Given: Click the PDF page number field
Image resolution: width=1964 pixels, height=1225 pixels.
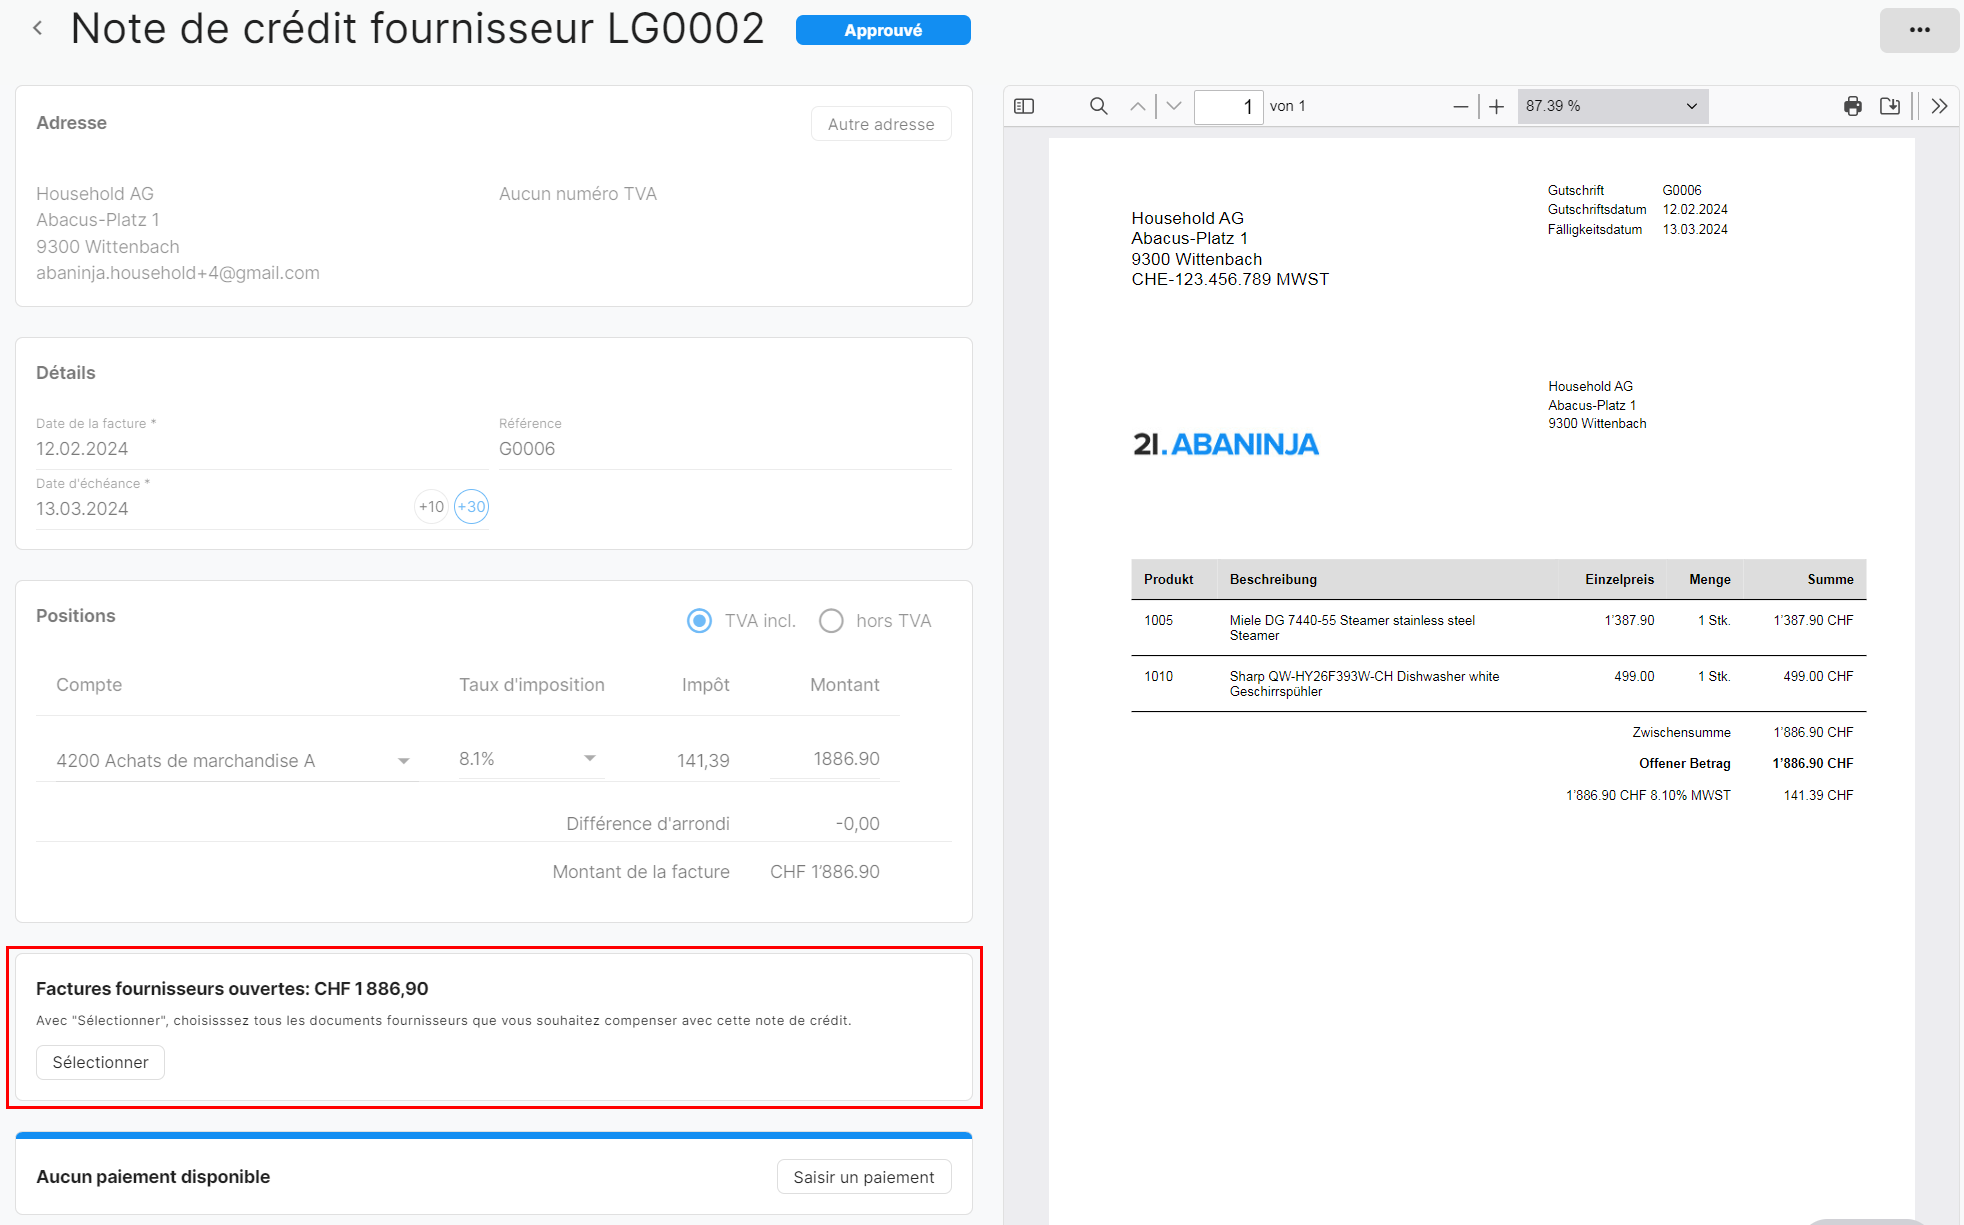Looking at the screenshot, I should tap(1228, 106).
